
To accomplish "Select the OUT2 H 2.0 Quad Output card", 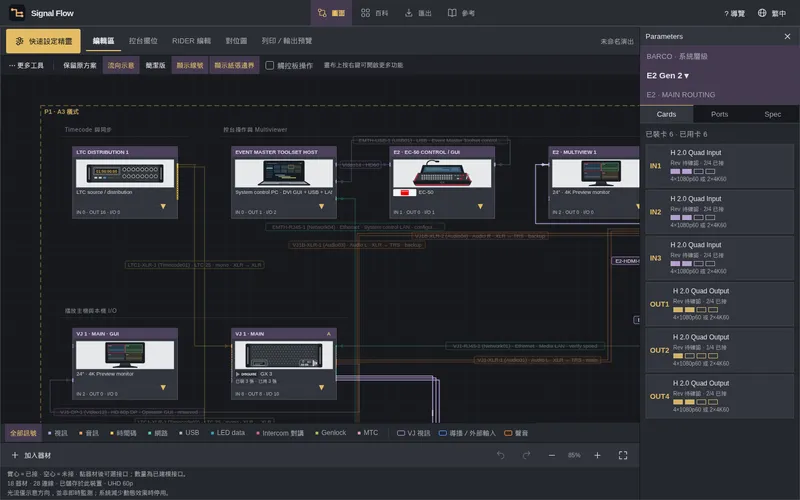I will pyautogui.click(x=719, y=350).
